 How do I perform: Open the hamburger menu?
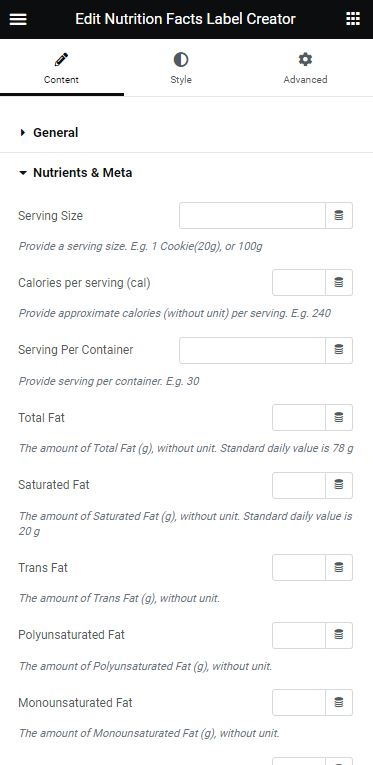click(x=18, y=19)
